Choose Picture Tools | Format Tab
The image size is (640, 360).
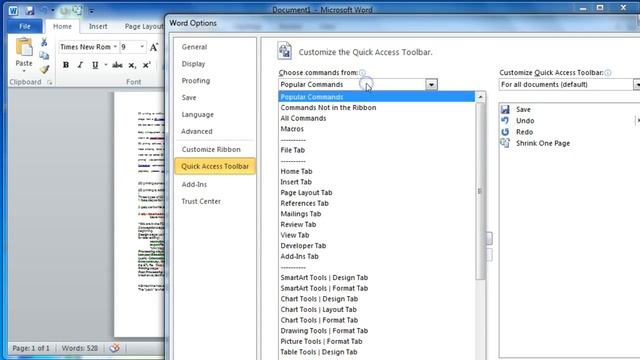tap(377, 341)
